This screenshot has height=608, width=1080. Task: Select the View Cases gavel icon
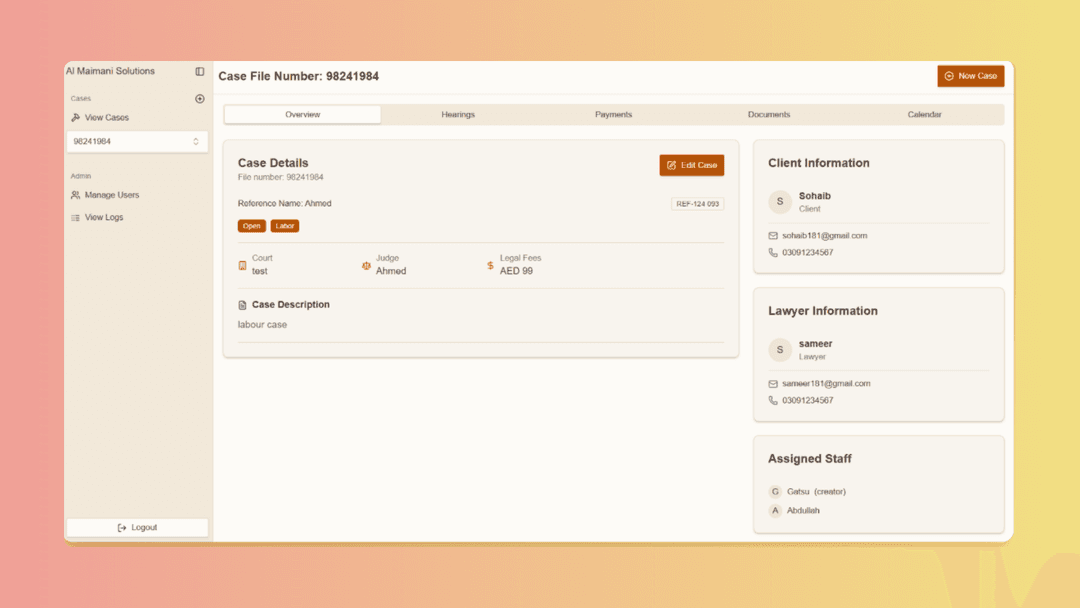point(74,117)
